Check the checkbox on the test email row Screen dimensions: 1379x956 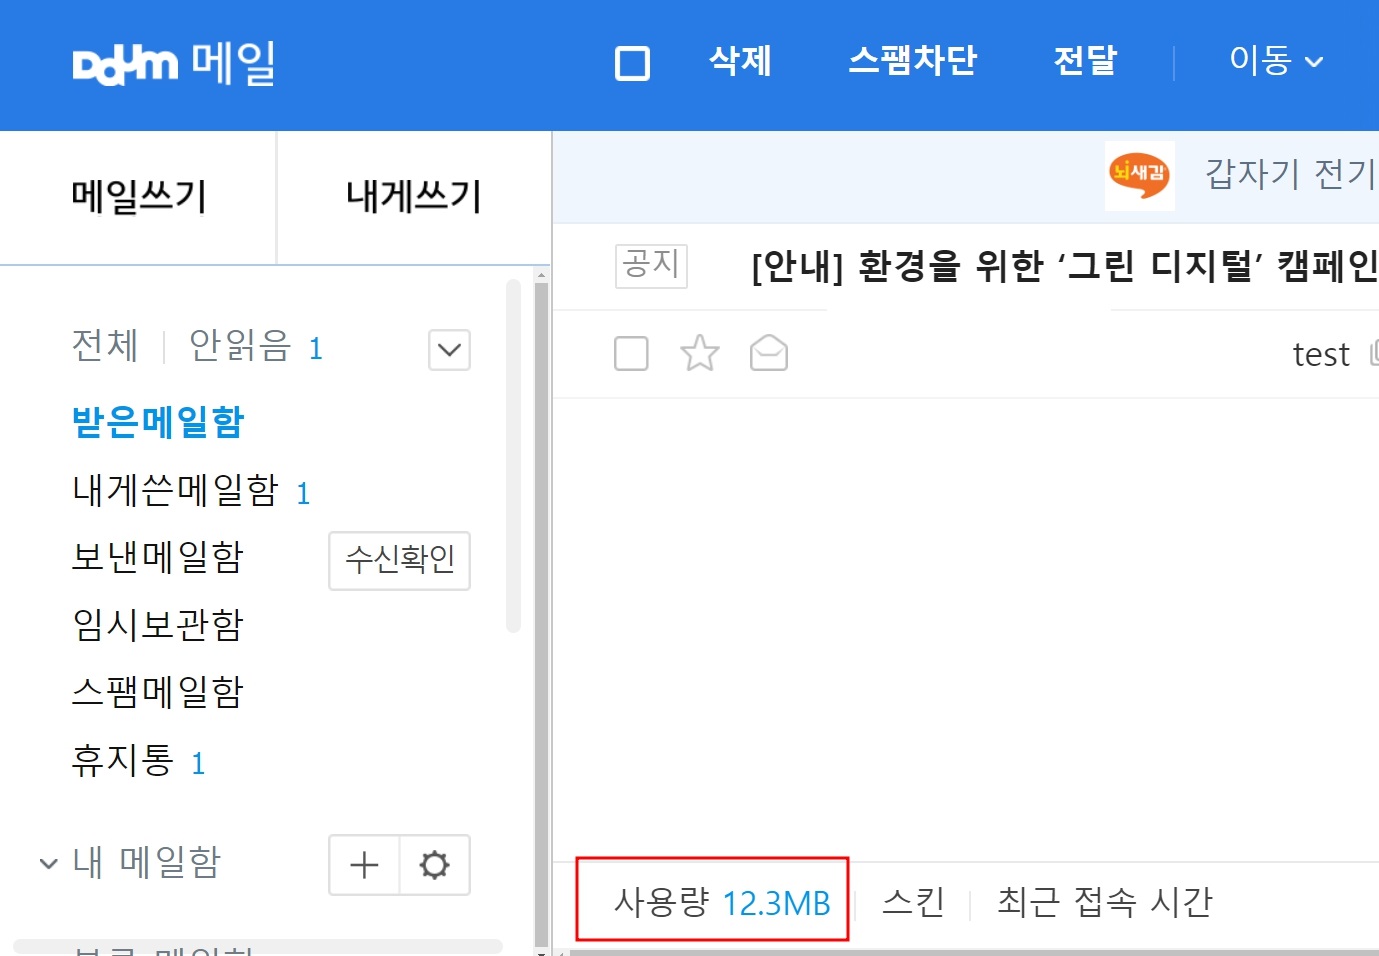tap(630, 352)
